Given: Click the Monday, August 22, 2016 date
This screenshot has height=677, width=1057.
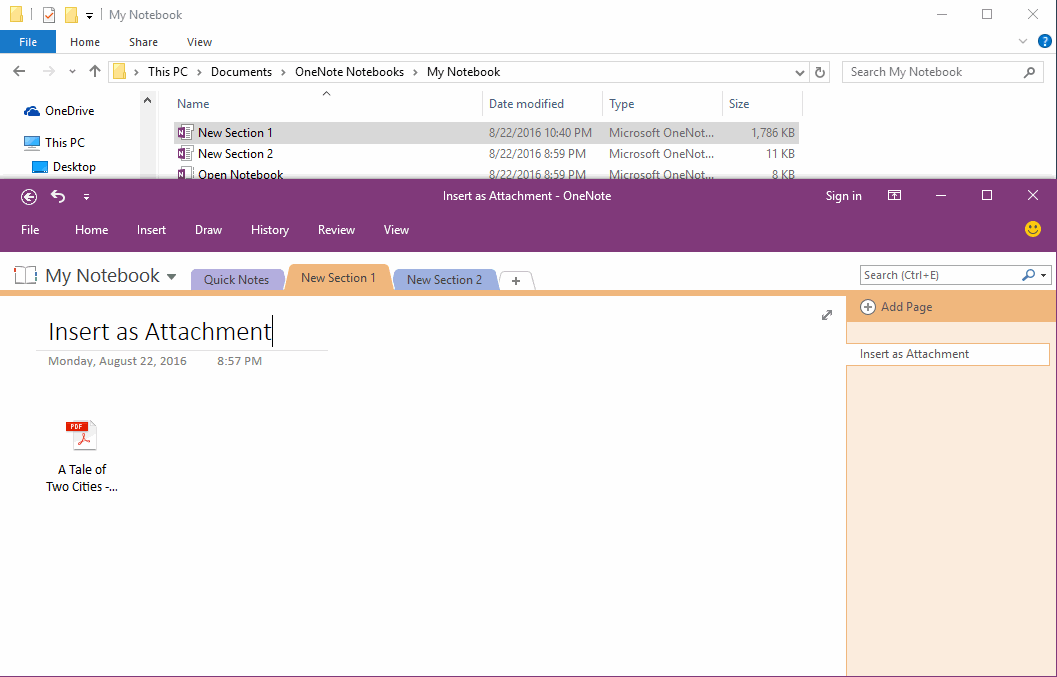Looking at the screenshot, I should 117,361.
